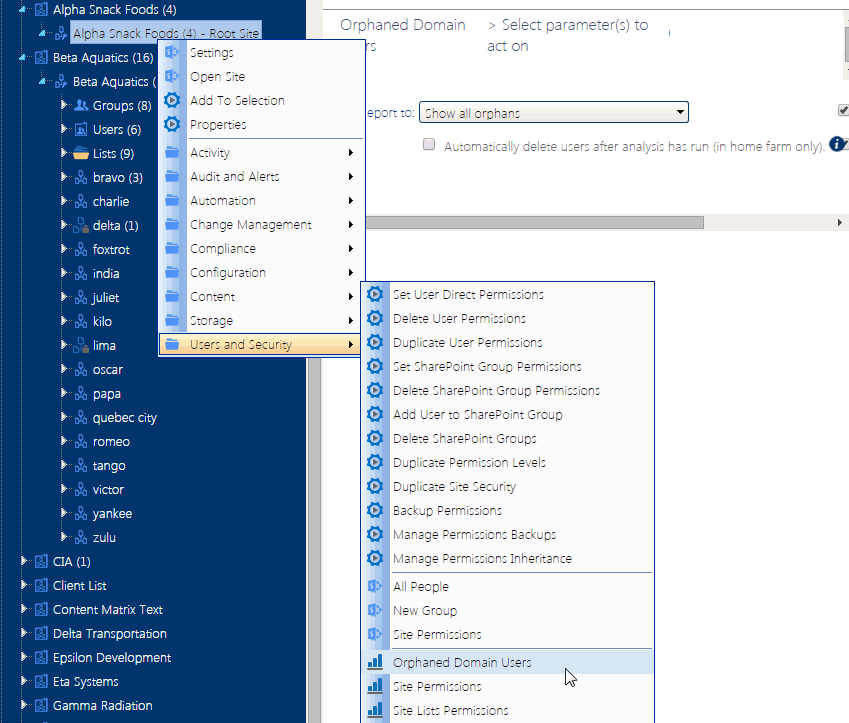Select the quebec city site
The image size is (849, 723).
point(125,418)
